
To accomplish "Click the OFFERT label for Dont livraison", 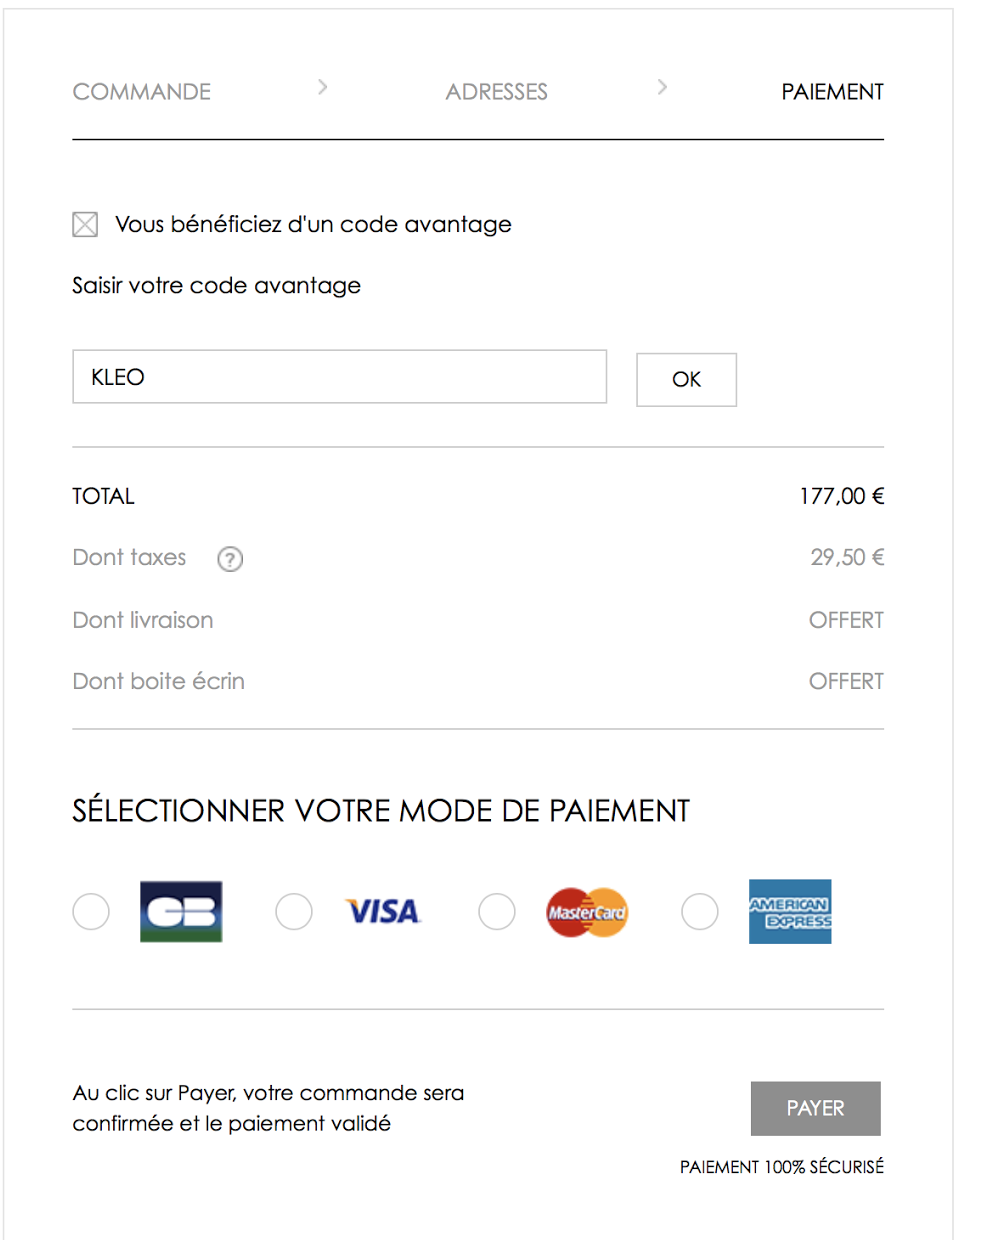I will pyautogui.click(x=846, y=620).
